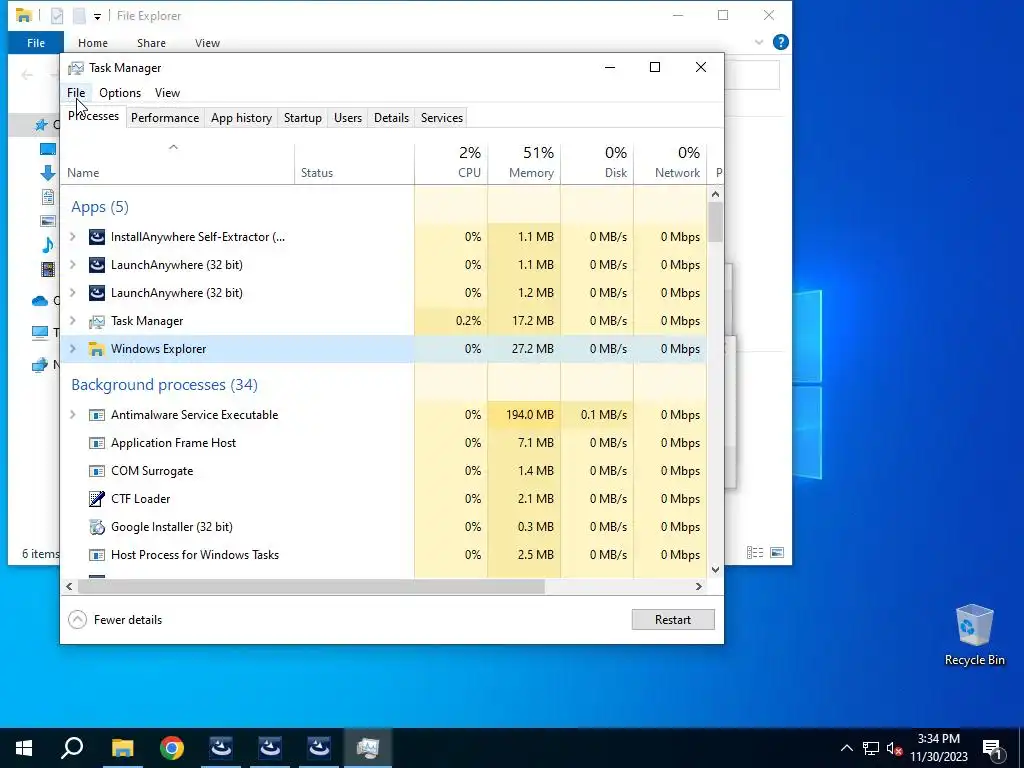
Task: Click Host Process for Windows Tasks icon
Action: [97, 555]
